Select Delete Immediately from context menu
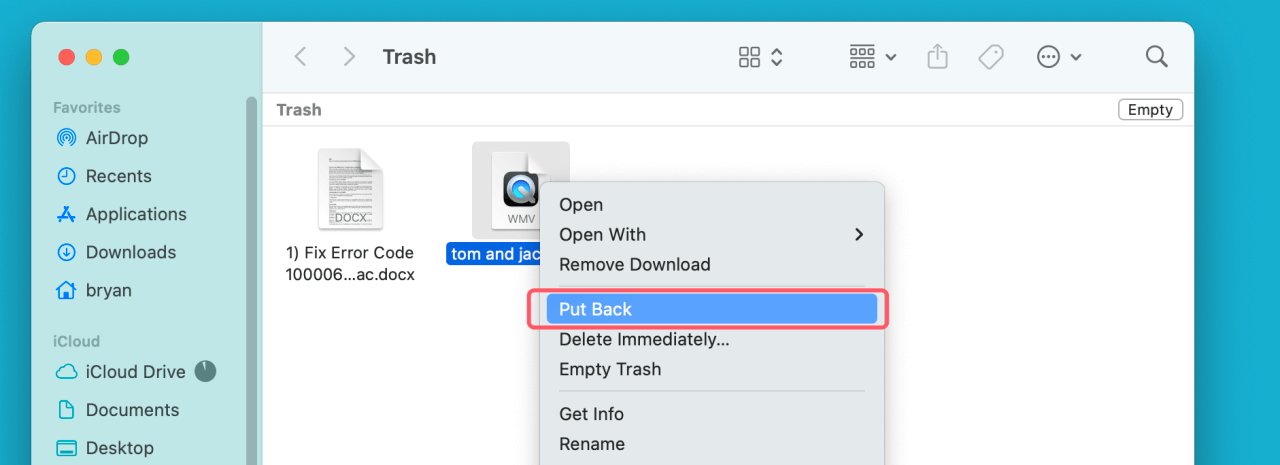Screen dimensions: 1280x465 point(644,339)
